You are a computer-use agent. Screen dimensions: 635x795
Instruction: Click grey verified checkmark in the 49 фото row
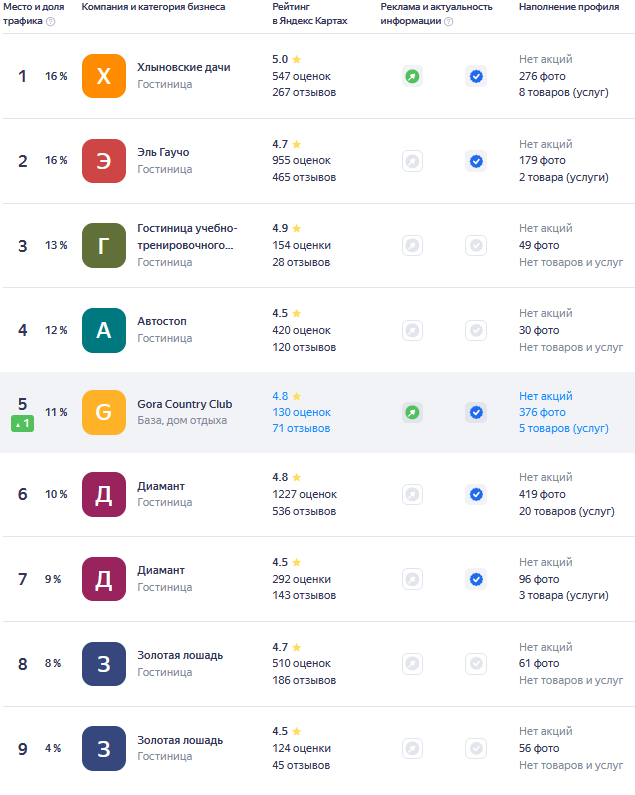[x=476, y=245]
